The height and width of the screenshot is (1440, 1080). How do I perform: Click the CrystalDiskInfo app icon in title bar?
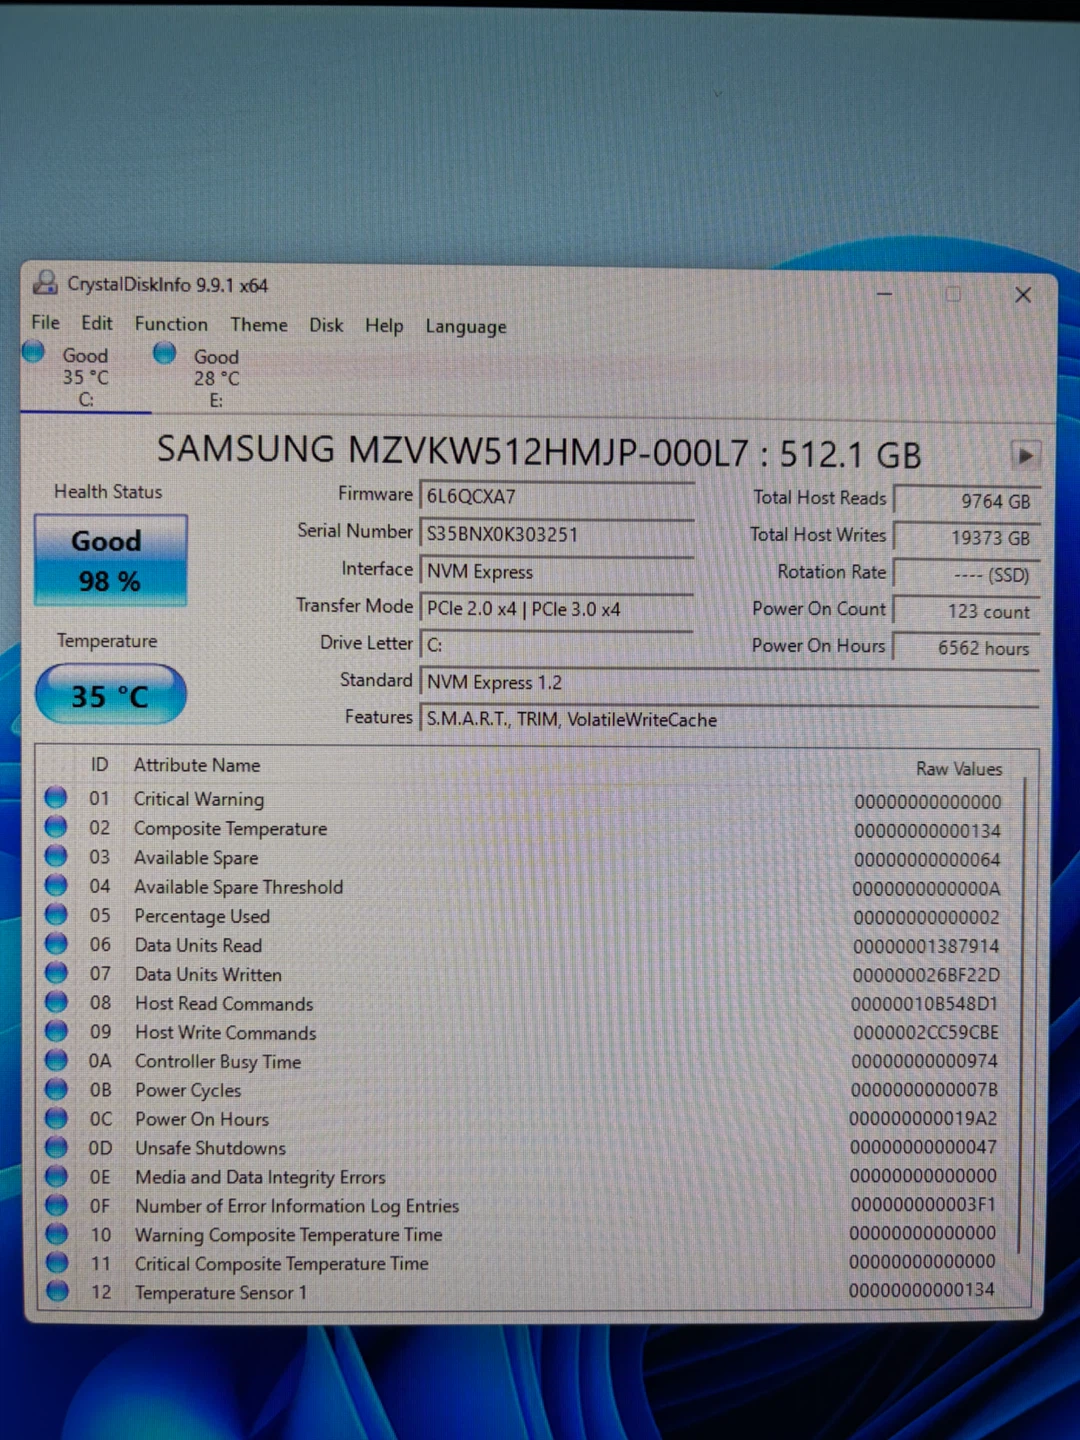point(45,282)
